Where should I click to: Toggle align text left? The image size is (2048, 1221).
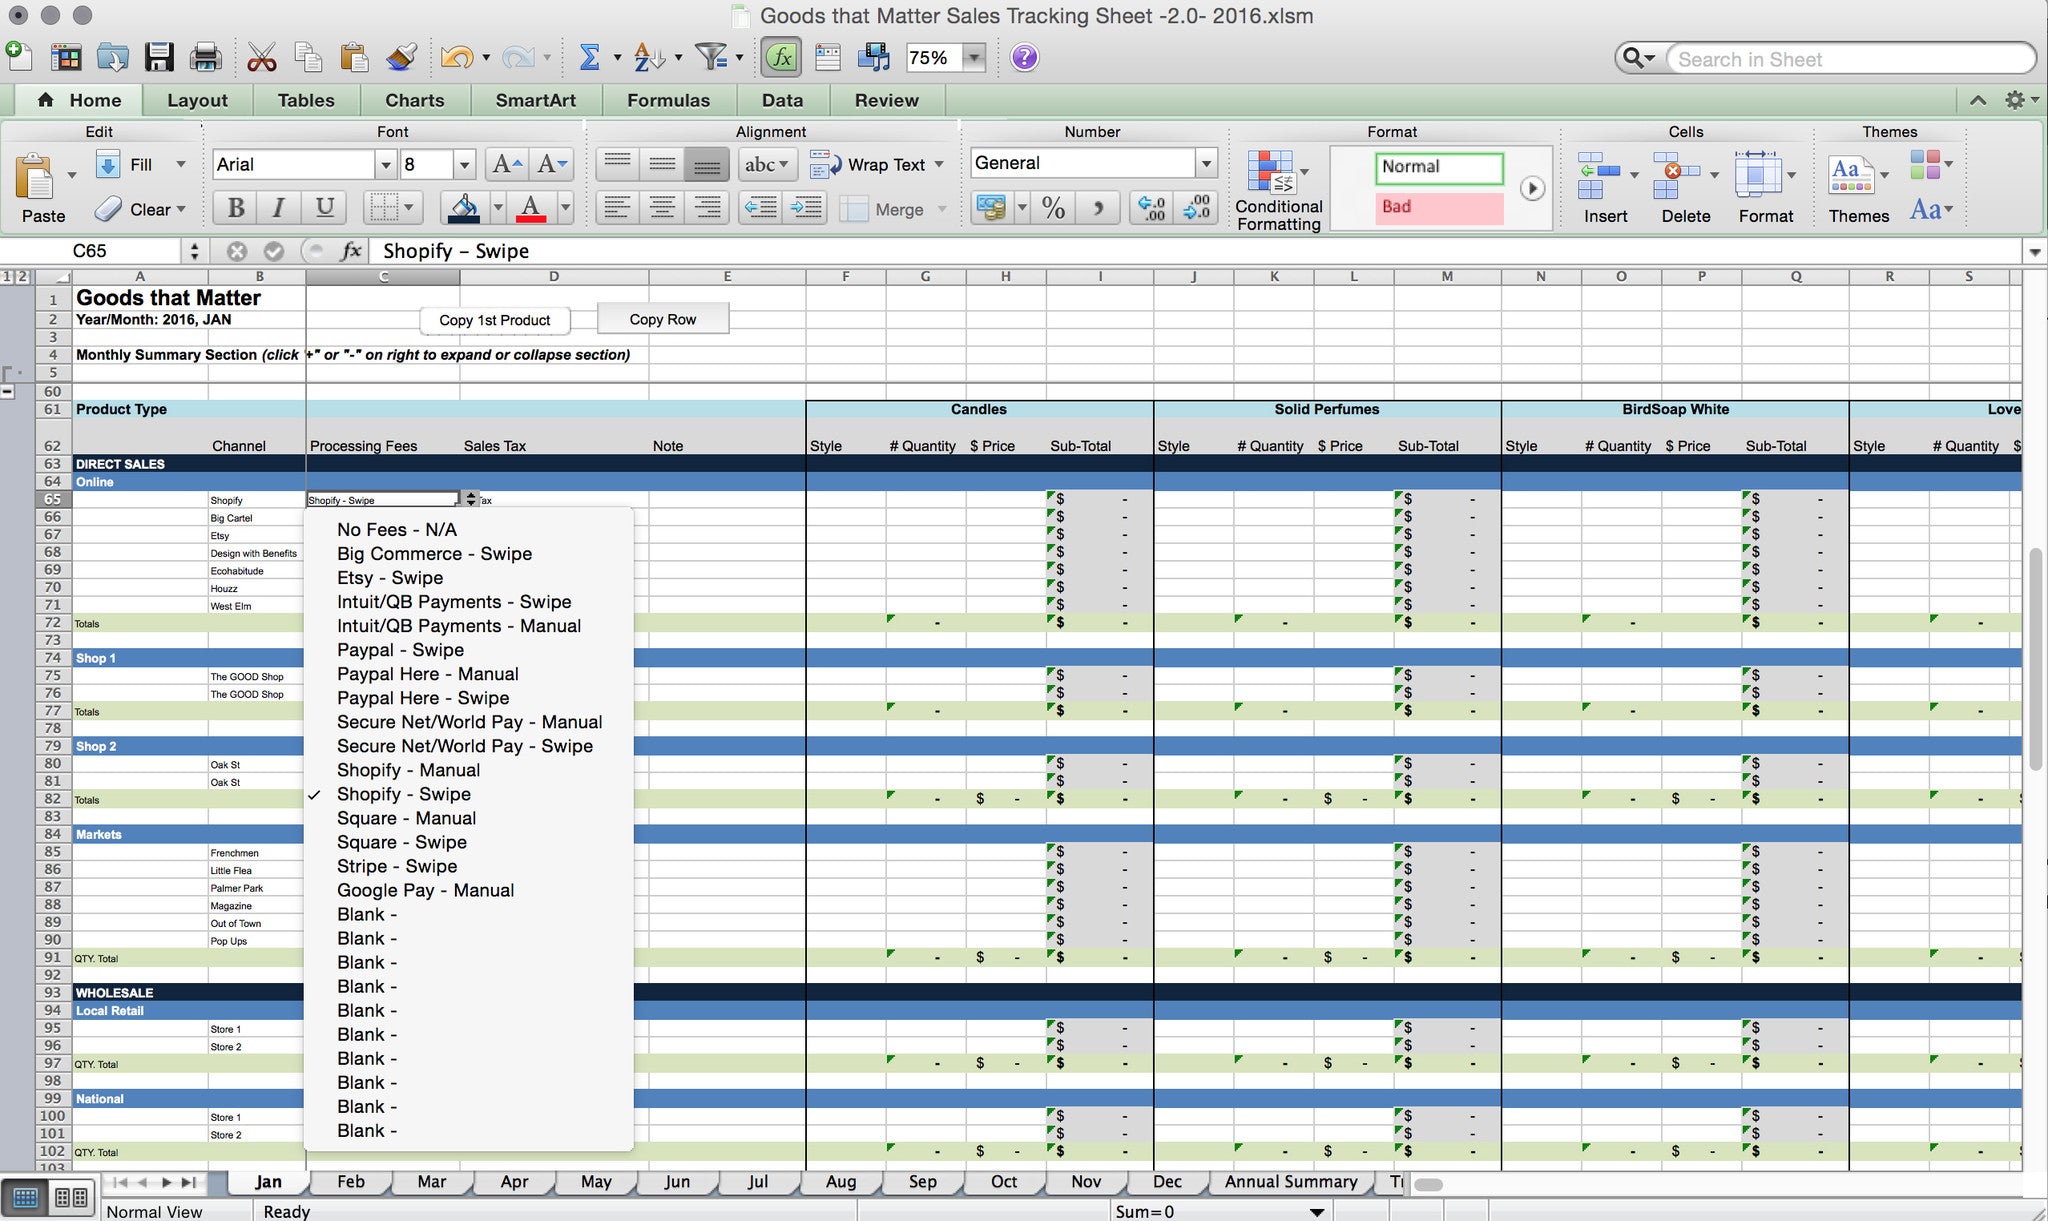click(x=618, y=208)
